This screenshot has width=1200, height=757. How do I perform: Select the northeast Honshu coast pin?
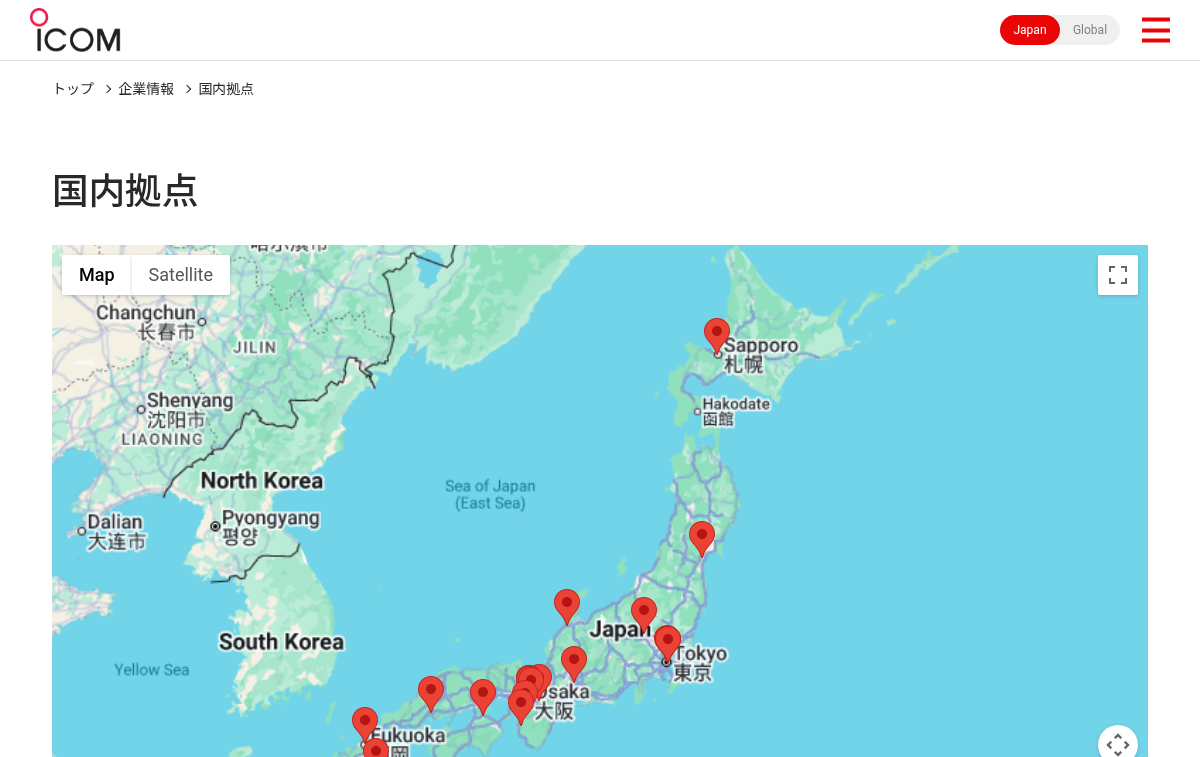702,538
